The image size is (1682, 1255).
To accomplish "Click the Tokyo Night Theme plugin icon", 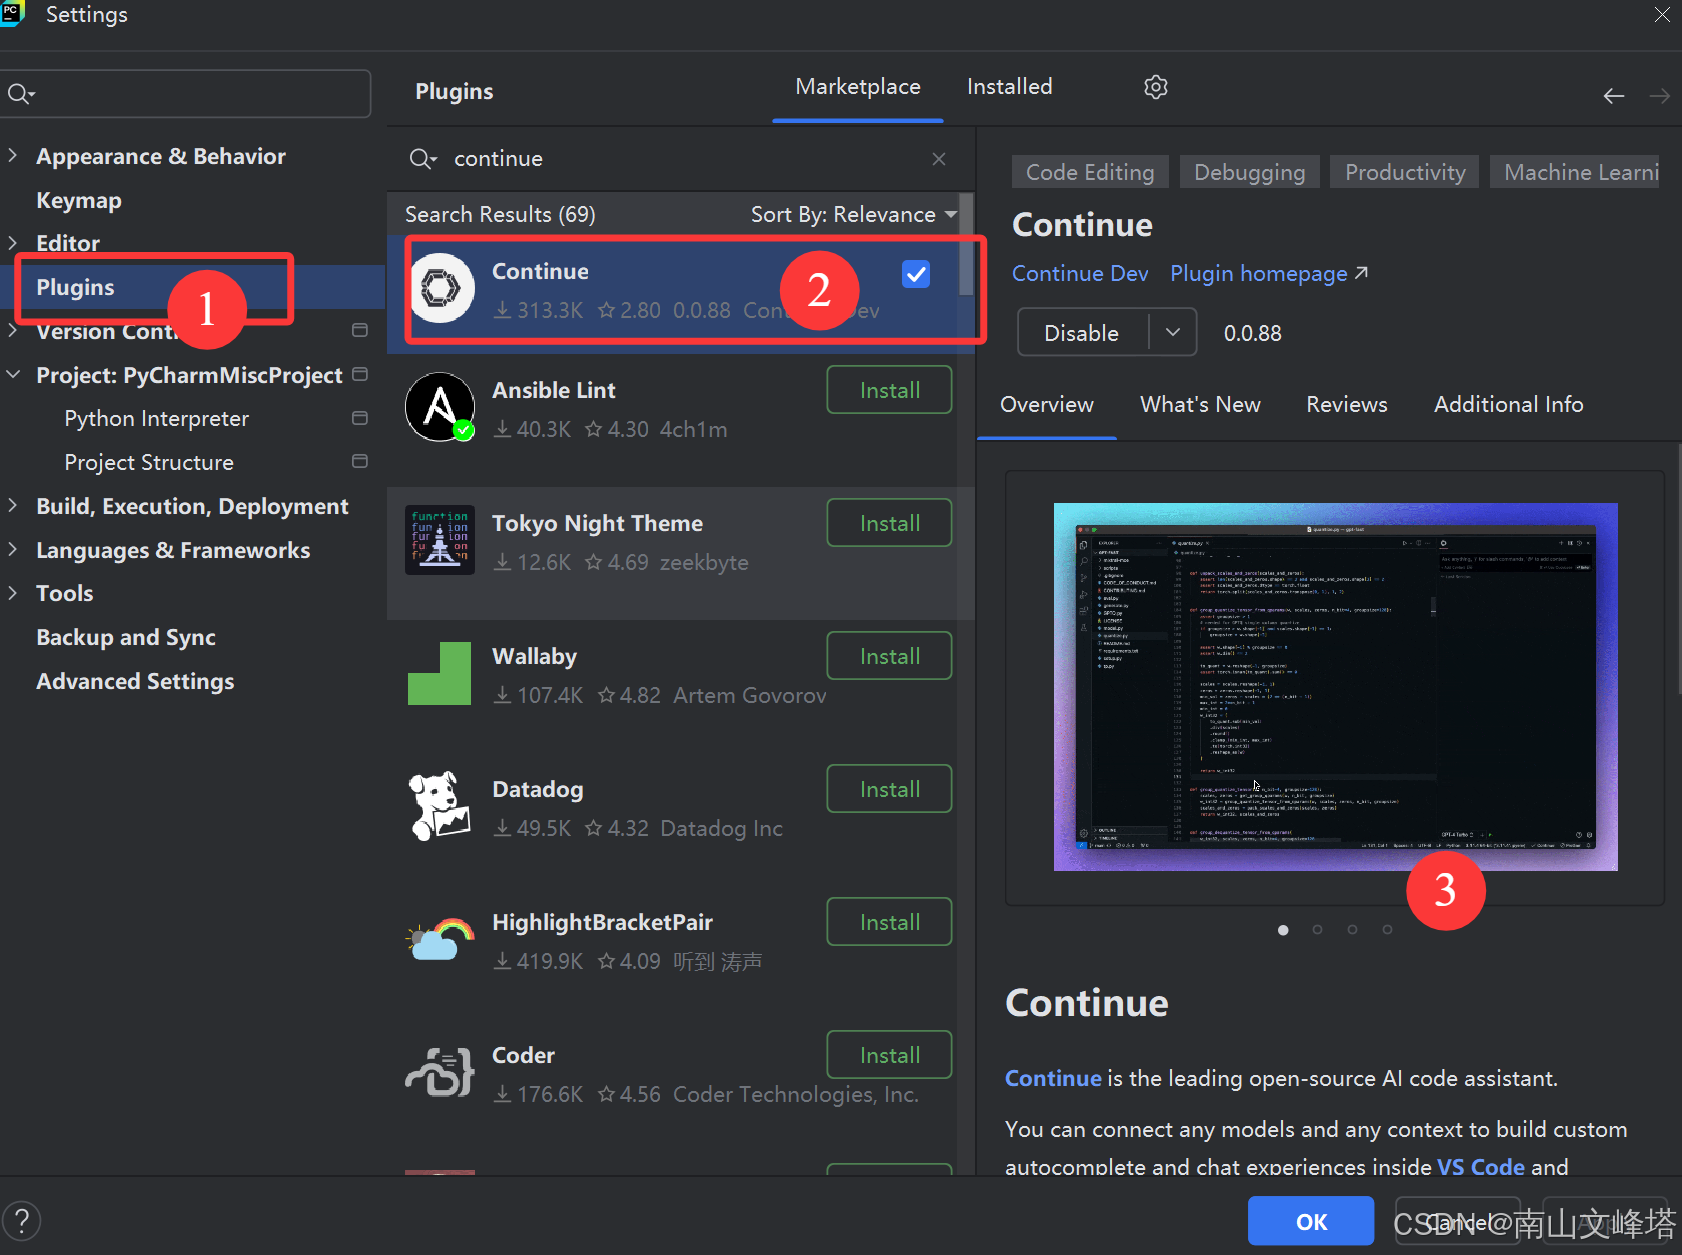I will tap(440, 540).
